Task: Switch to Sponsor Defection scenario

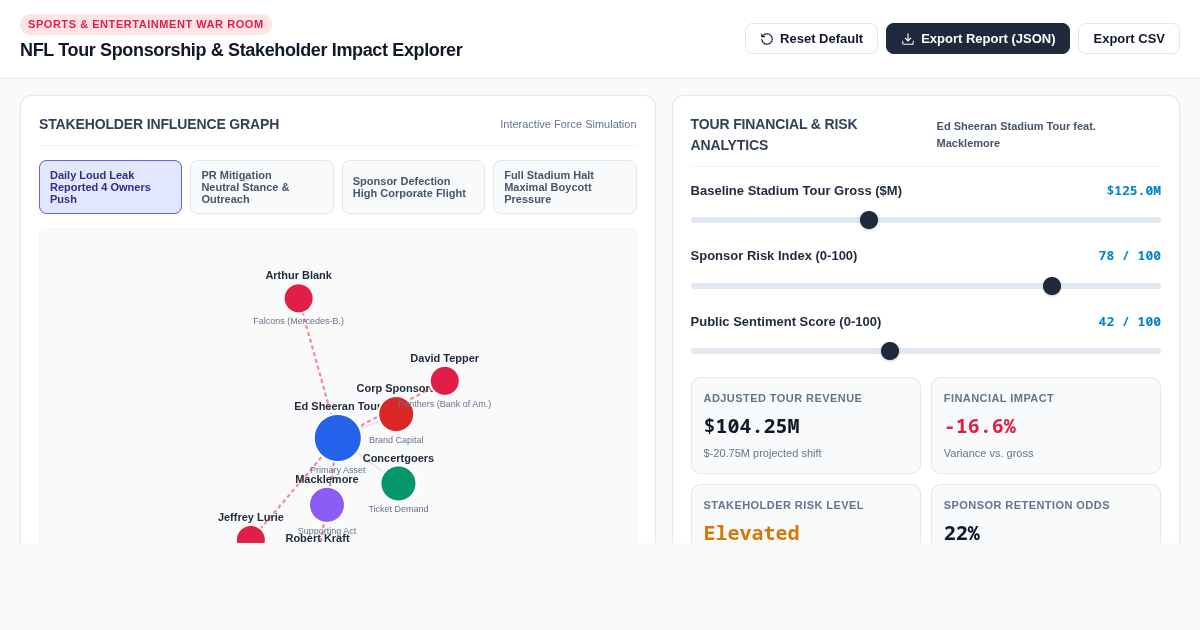Action: 413,187
